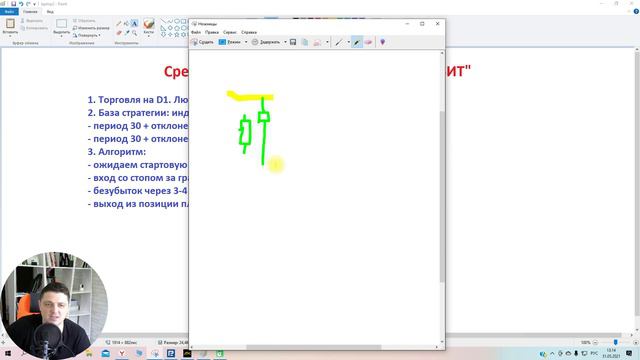Screen dimensions: 640x360
Task: Open the Сервис menu in Snipping Tool
Action: click(230, 32)
